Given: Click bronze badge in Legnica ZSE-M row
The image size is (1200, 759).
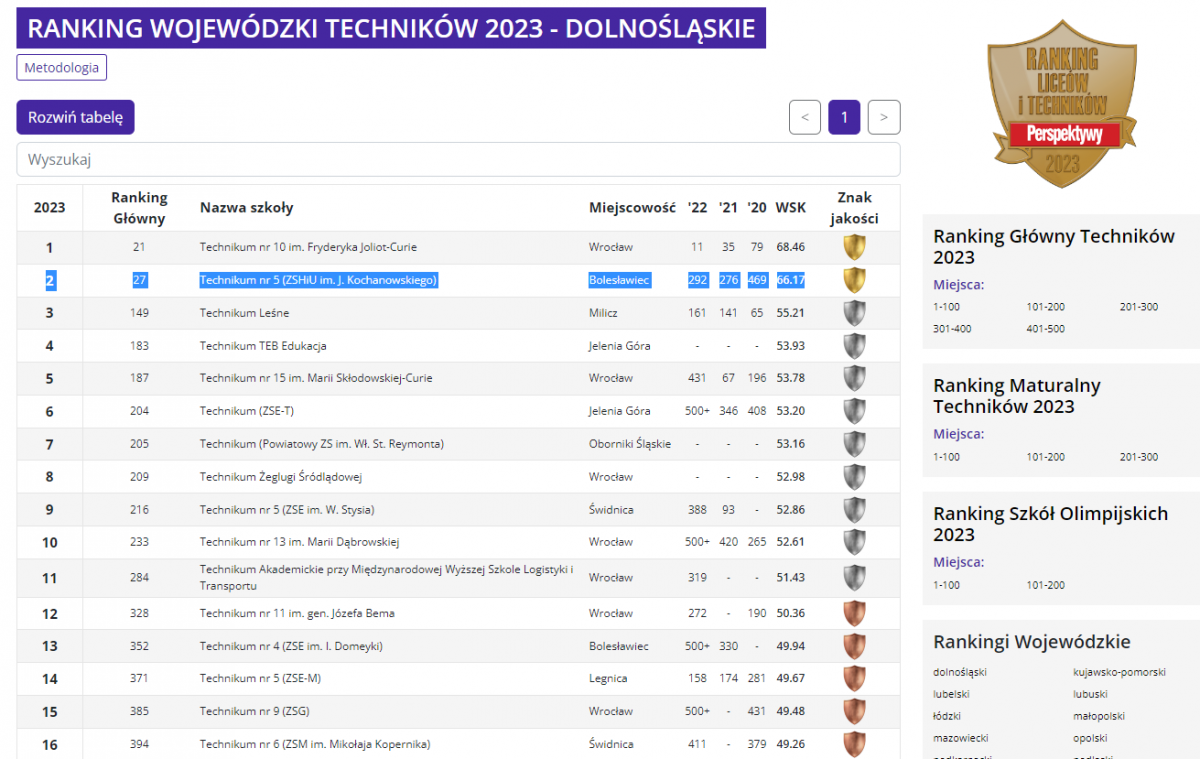Looking at the screenshot, I should (854, 679).
